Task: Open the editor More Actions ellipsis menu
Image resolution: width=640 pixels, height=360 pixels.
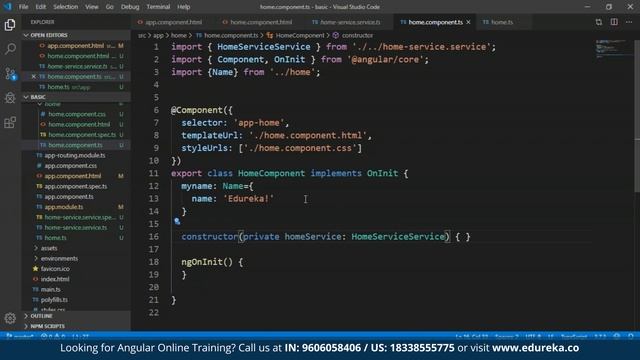Action: [629, 22]
